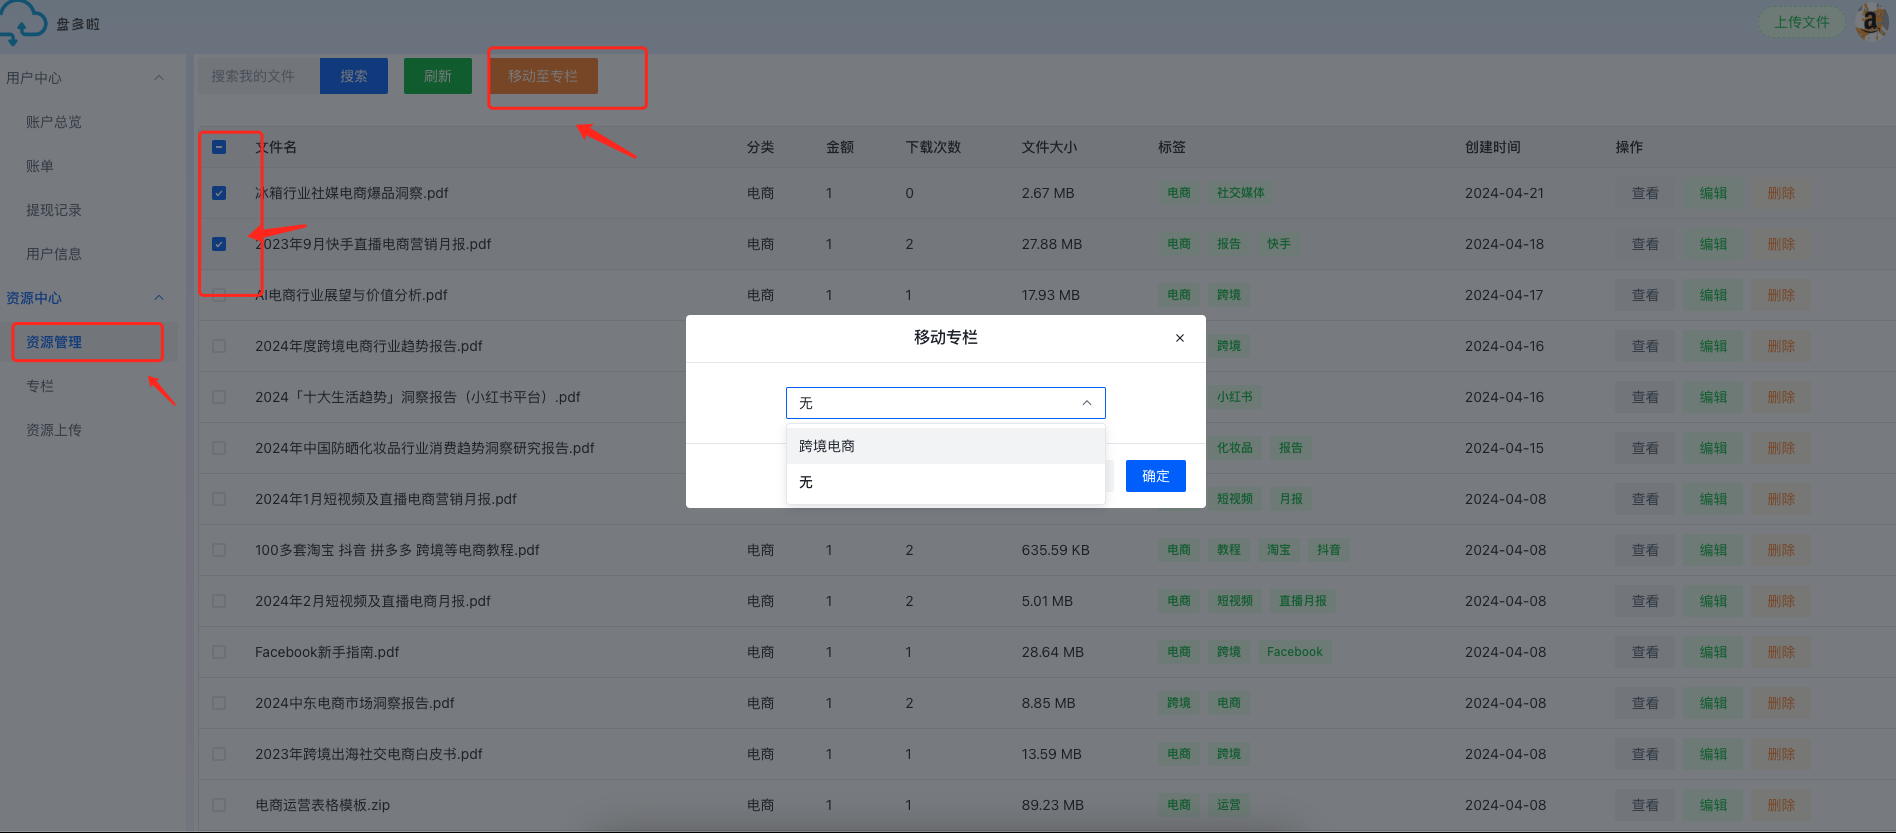Check the 2024年度跨境电商行业趋势报告.pdf checkbox

click(219, 346)
